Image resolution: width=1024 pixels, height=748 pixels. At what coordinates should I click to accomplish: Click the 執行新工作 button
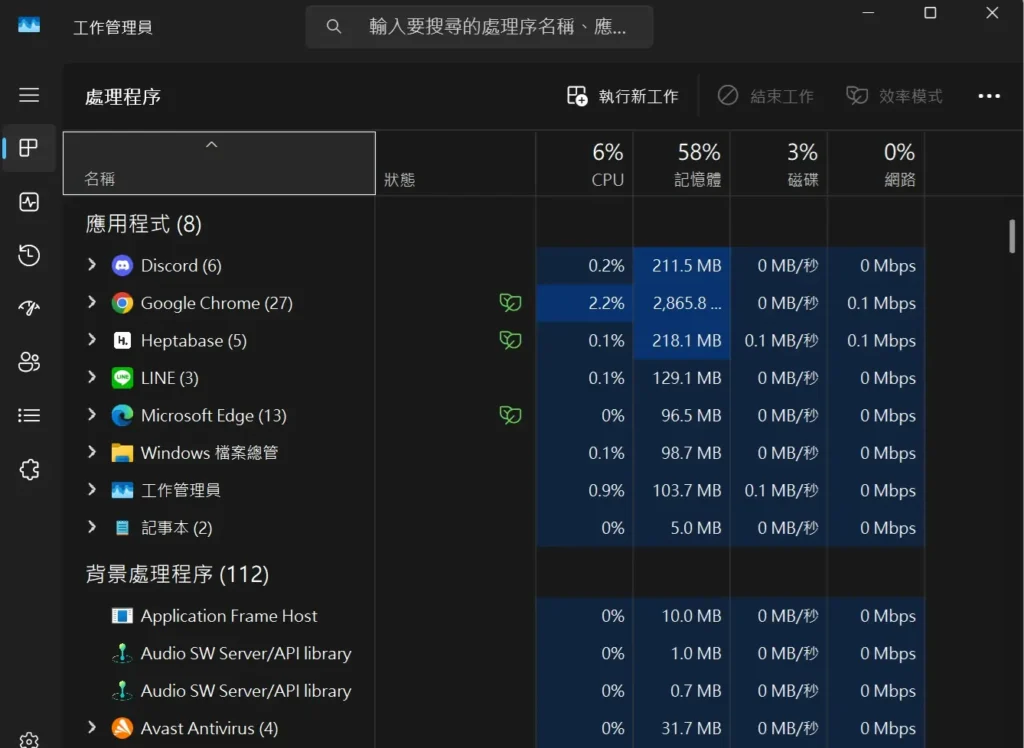coord(625,96)
